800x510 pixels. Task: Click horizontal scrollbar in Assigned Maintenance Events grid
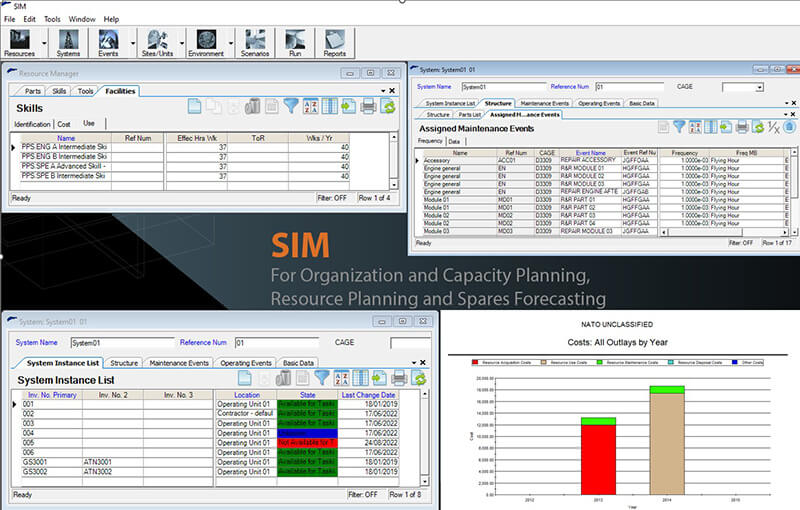(x=726, y=232)
